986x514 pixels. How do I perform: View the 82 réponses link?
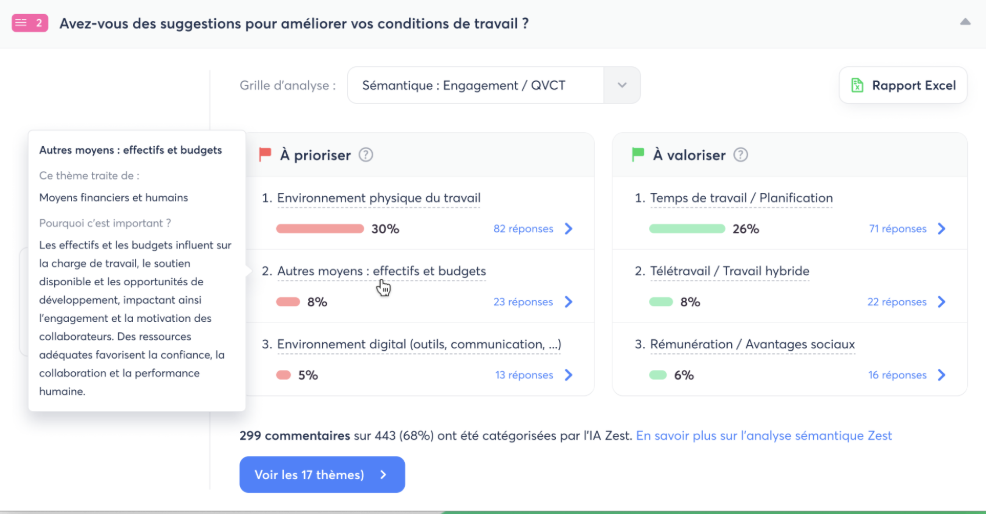523,229
